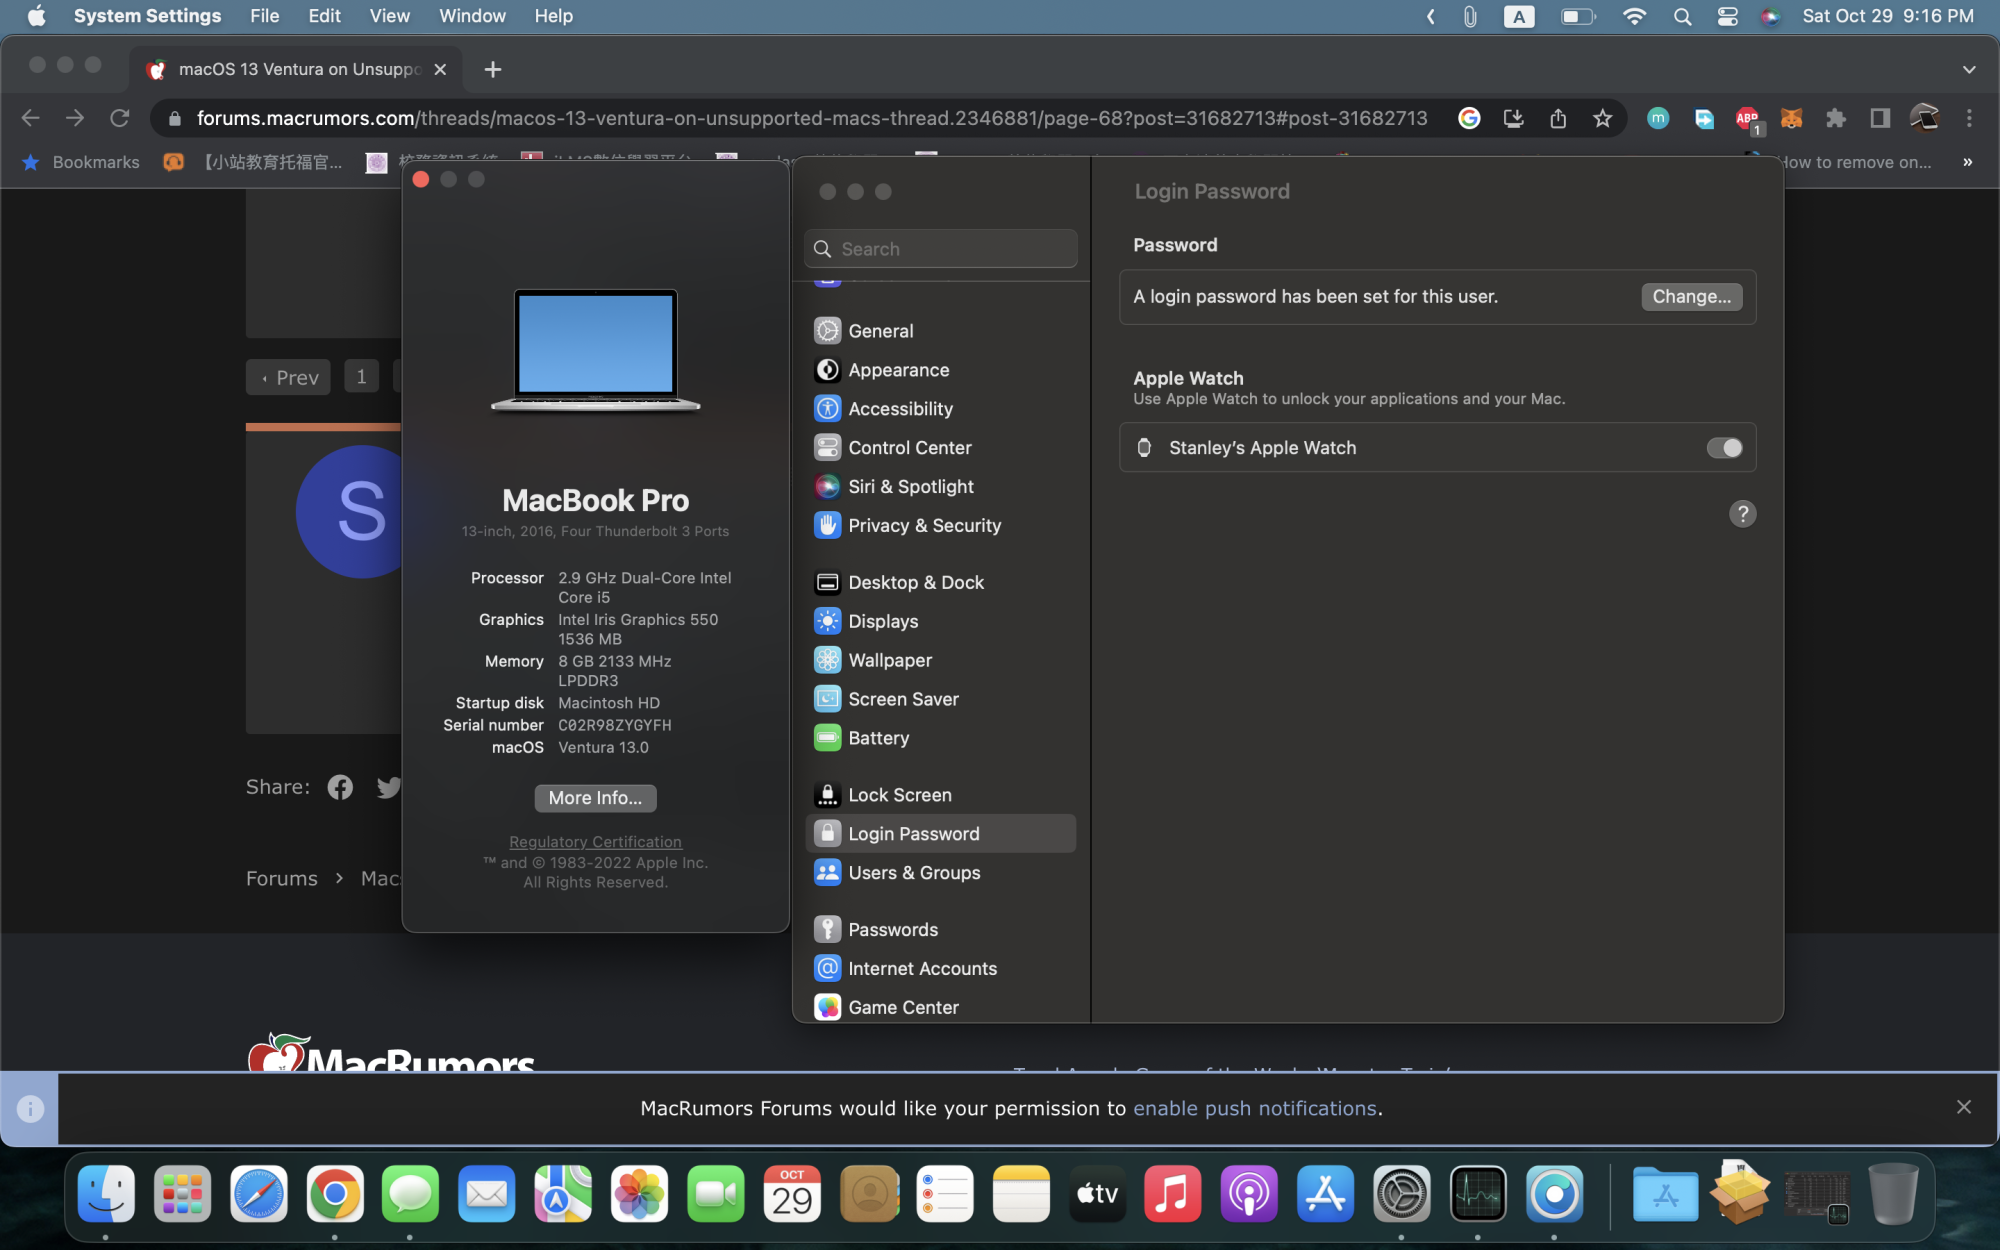The height and width of the screenshot is (1250, 2000).
Task: Open Control Center in the menu bar
Action: pyautogui.click(x=1727, y=16)
